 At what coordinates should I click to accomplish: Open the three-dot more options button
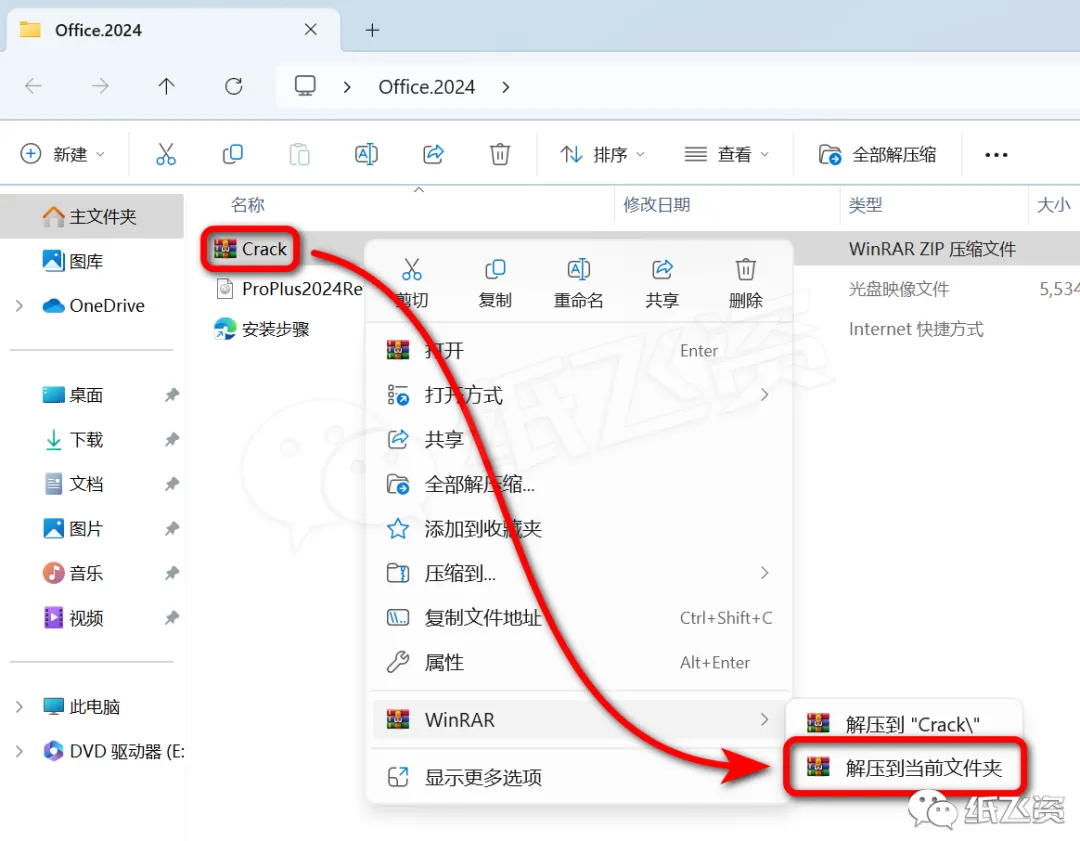[996, 155]
